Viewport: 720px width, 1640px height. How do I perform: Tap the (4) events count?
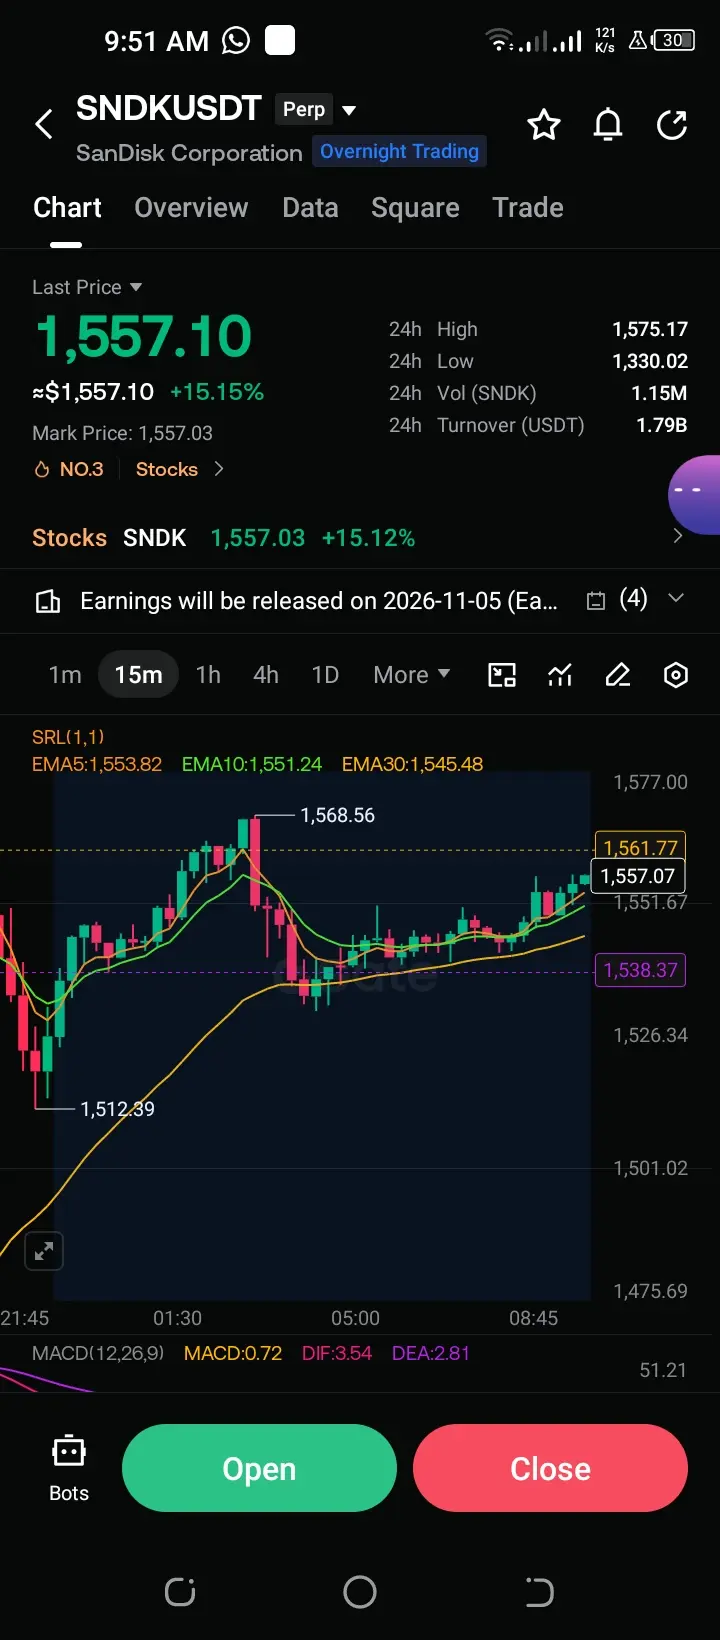tap(633, 599)
